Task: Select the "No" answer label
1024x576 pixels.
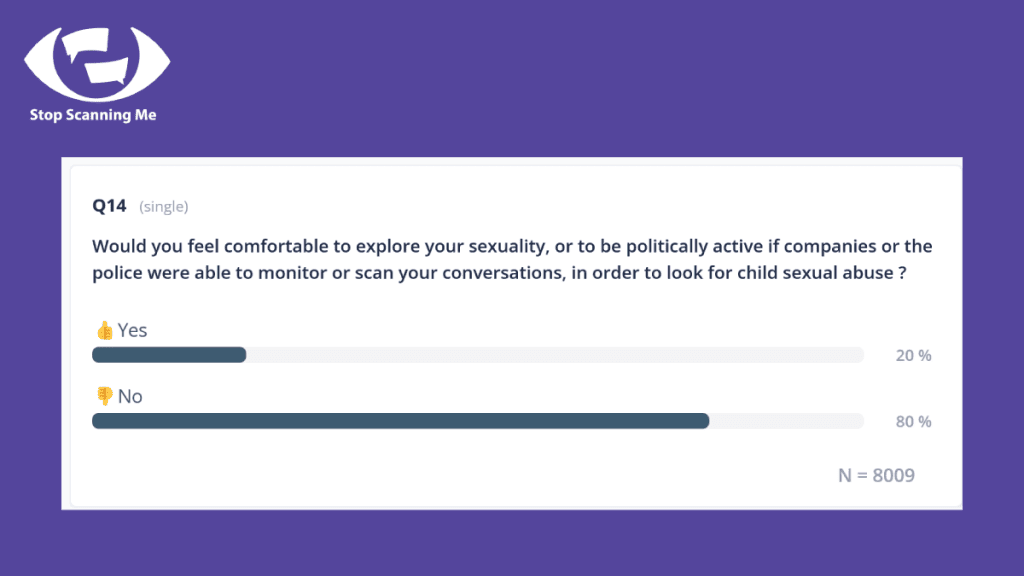Action: click(130, 396)
